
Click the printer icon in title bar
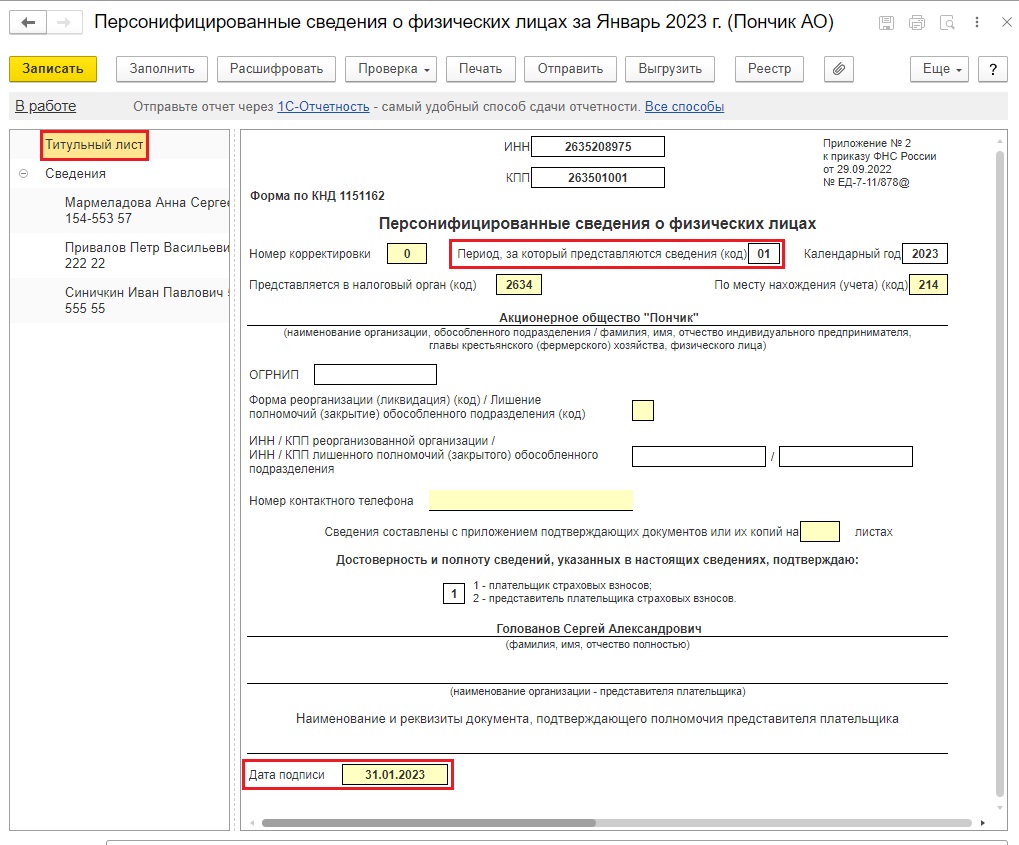[x=917, y=23]
